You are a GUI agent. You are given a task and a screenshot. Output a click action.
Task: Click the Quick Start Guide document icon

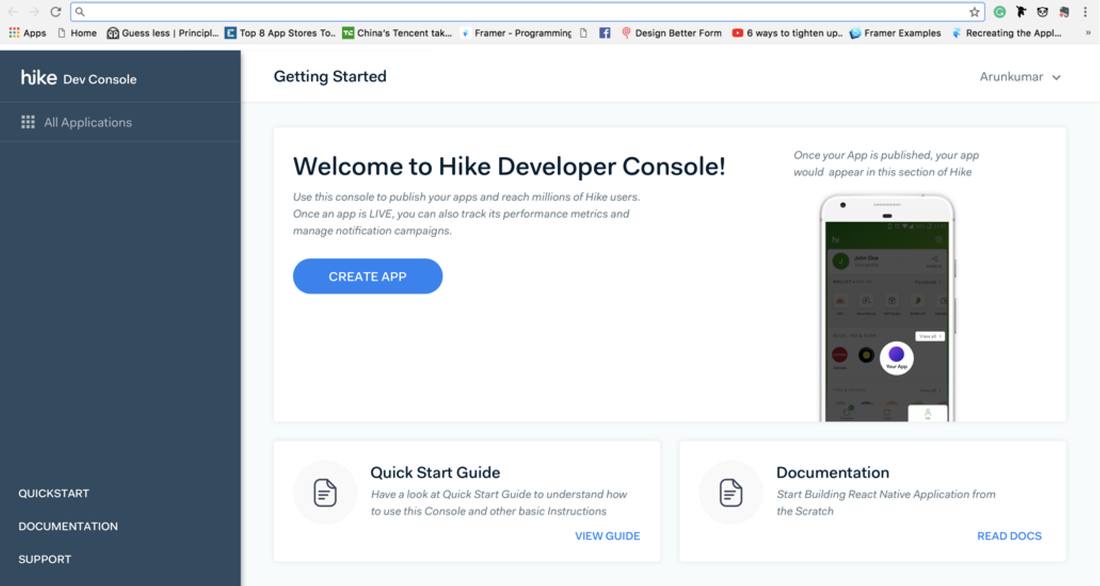click(325, 493)
